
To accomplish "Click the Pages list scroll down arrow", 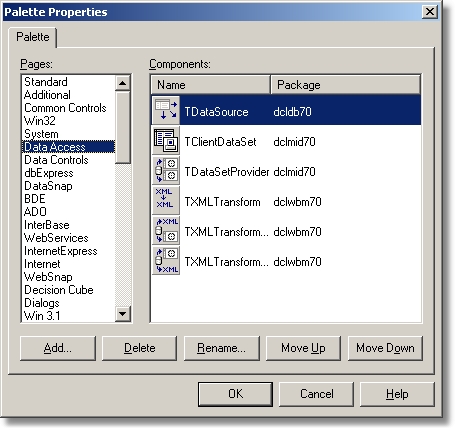I will click(x=122, y=314).
